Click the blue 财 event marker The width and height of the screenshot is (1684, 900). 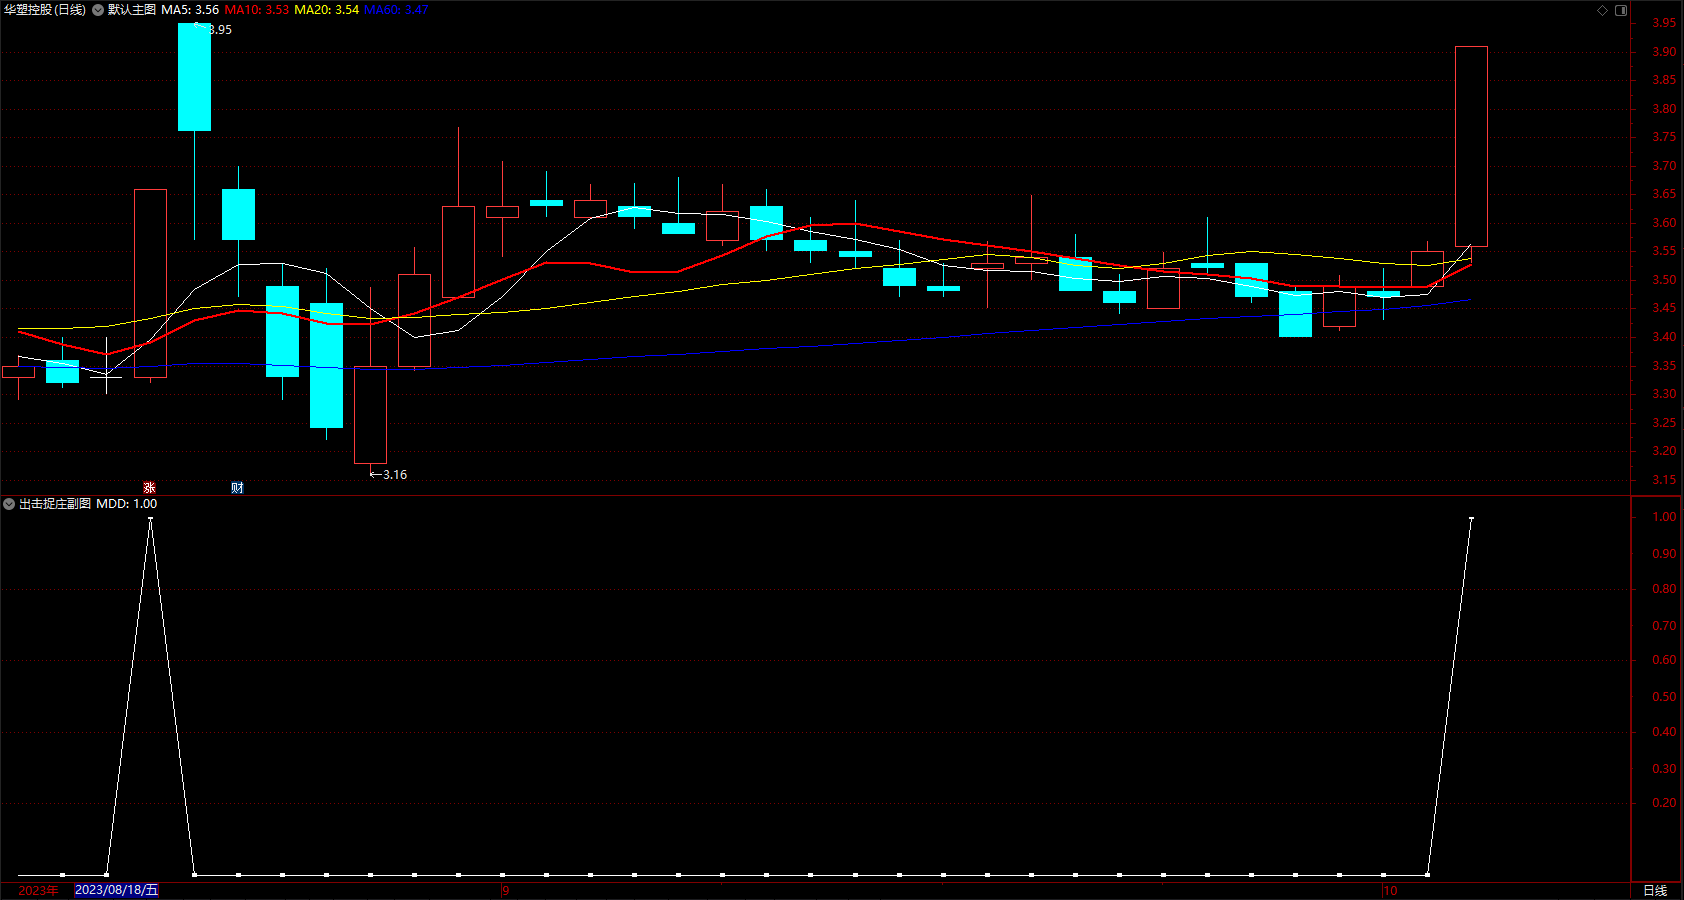[237, 488]
